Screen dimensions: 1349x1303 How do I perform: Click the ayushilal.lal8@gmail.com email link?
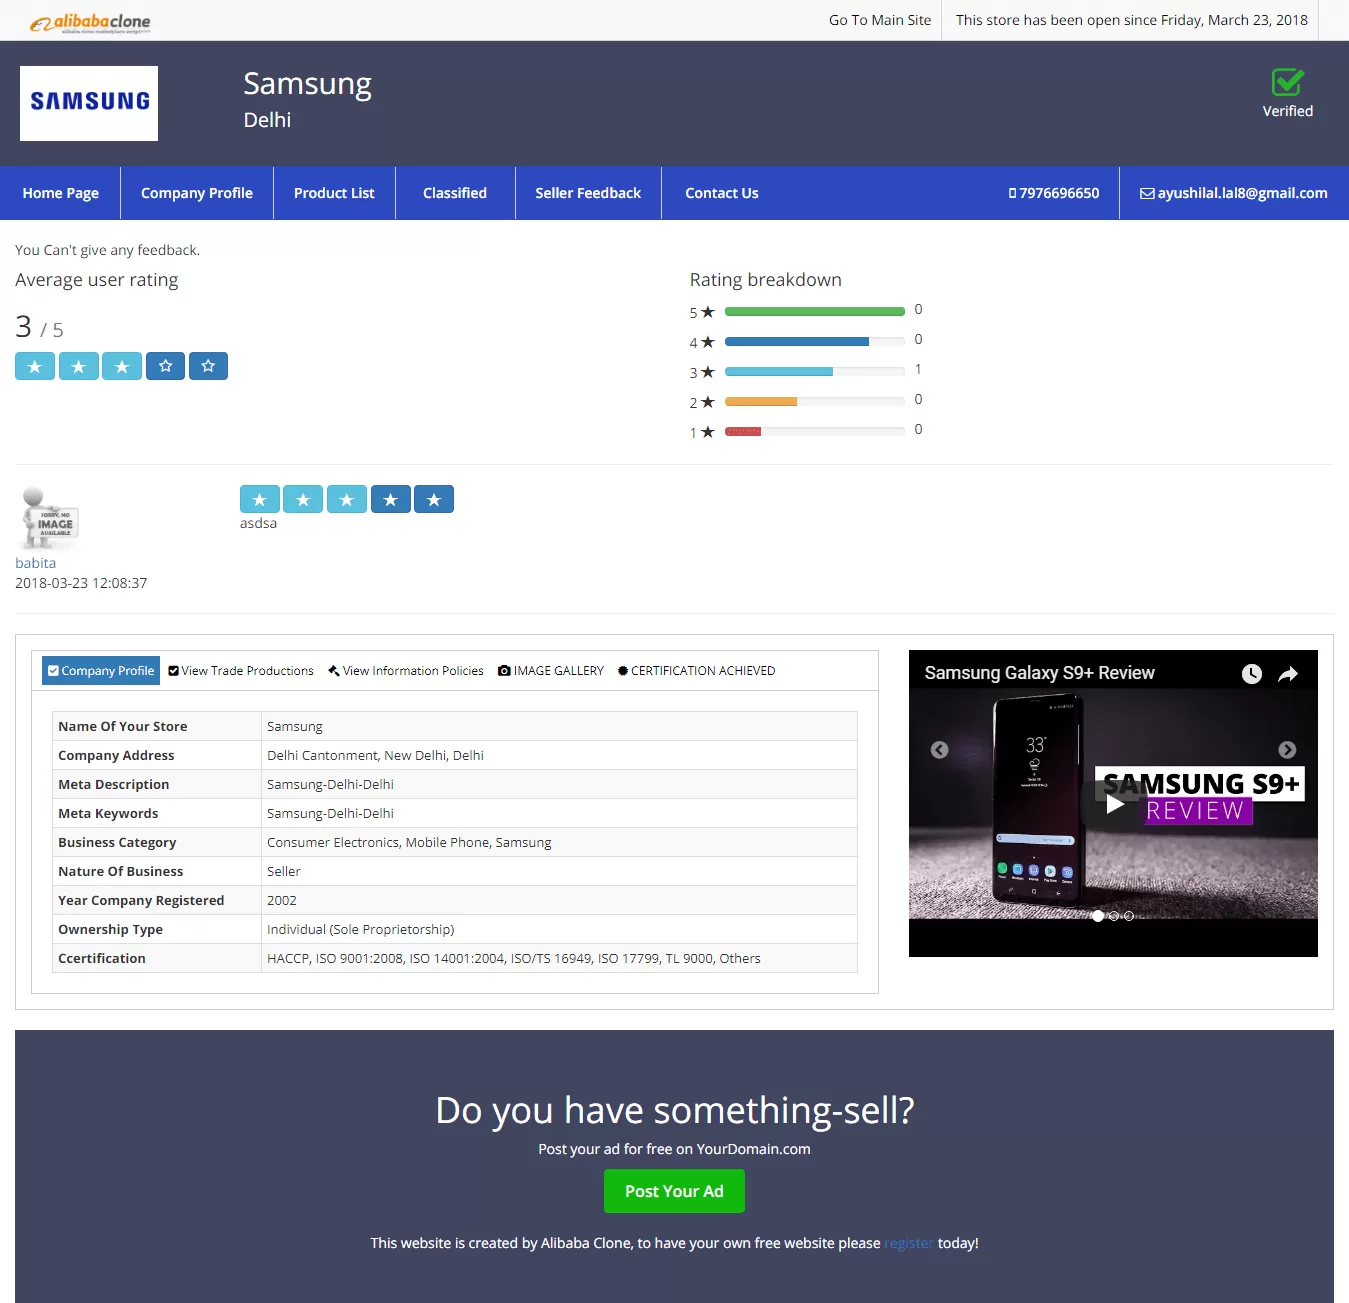pos(1234,193)
